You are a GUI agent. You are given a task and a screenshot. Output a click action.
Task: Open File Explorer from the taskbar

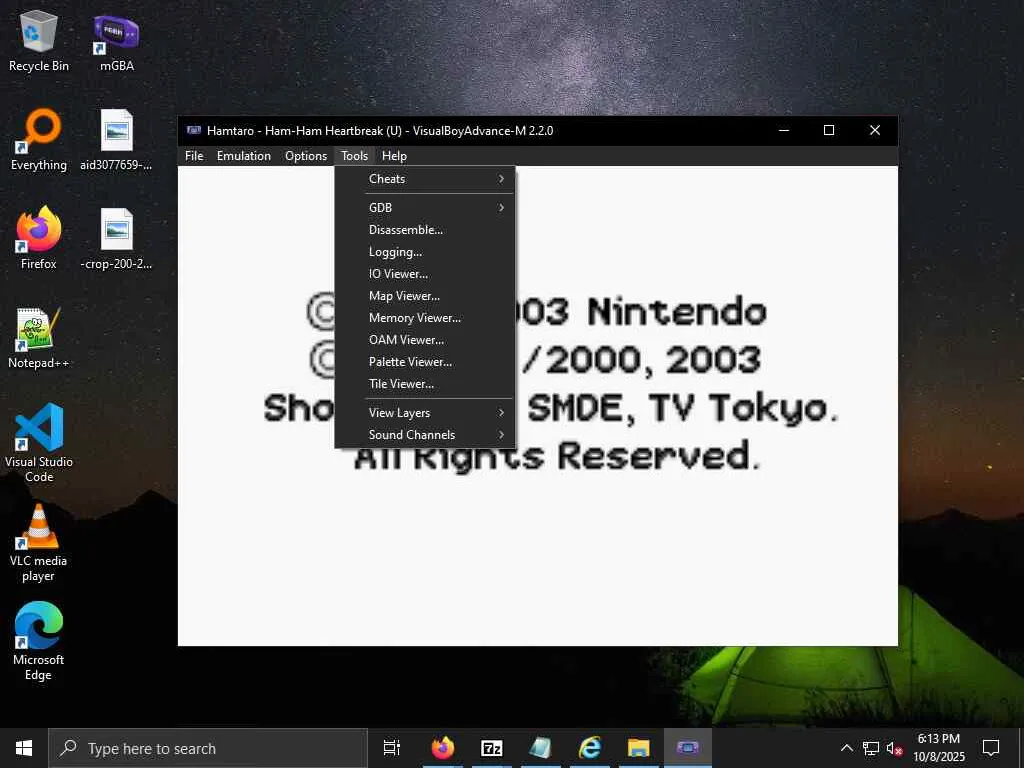pos(639,748)
